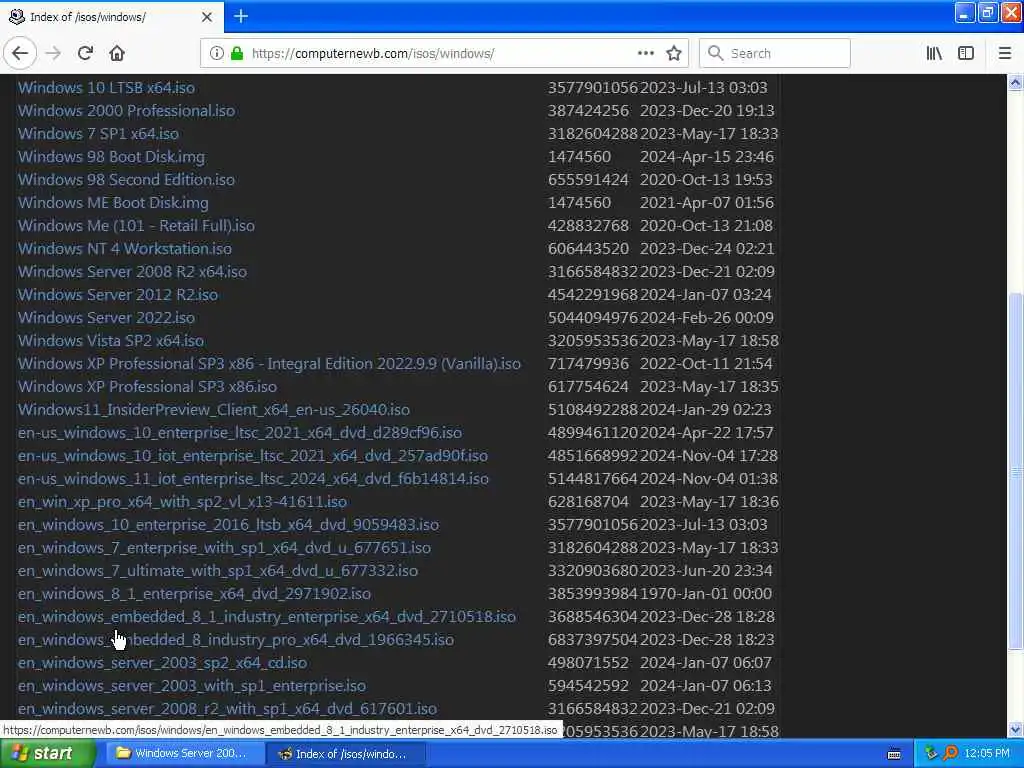The width and height of the screenshot is (1024, 768).
Task: Click the forward navigation arrow
Action: 53,54
